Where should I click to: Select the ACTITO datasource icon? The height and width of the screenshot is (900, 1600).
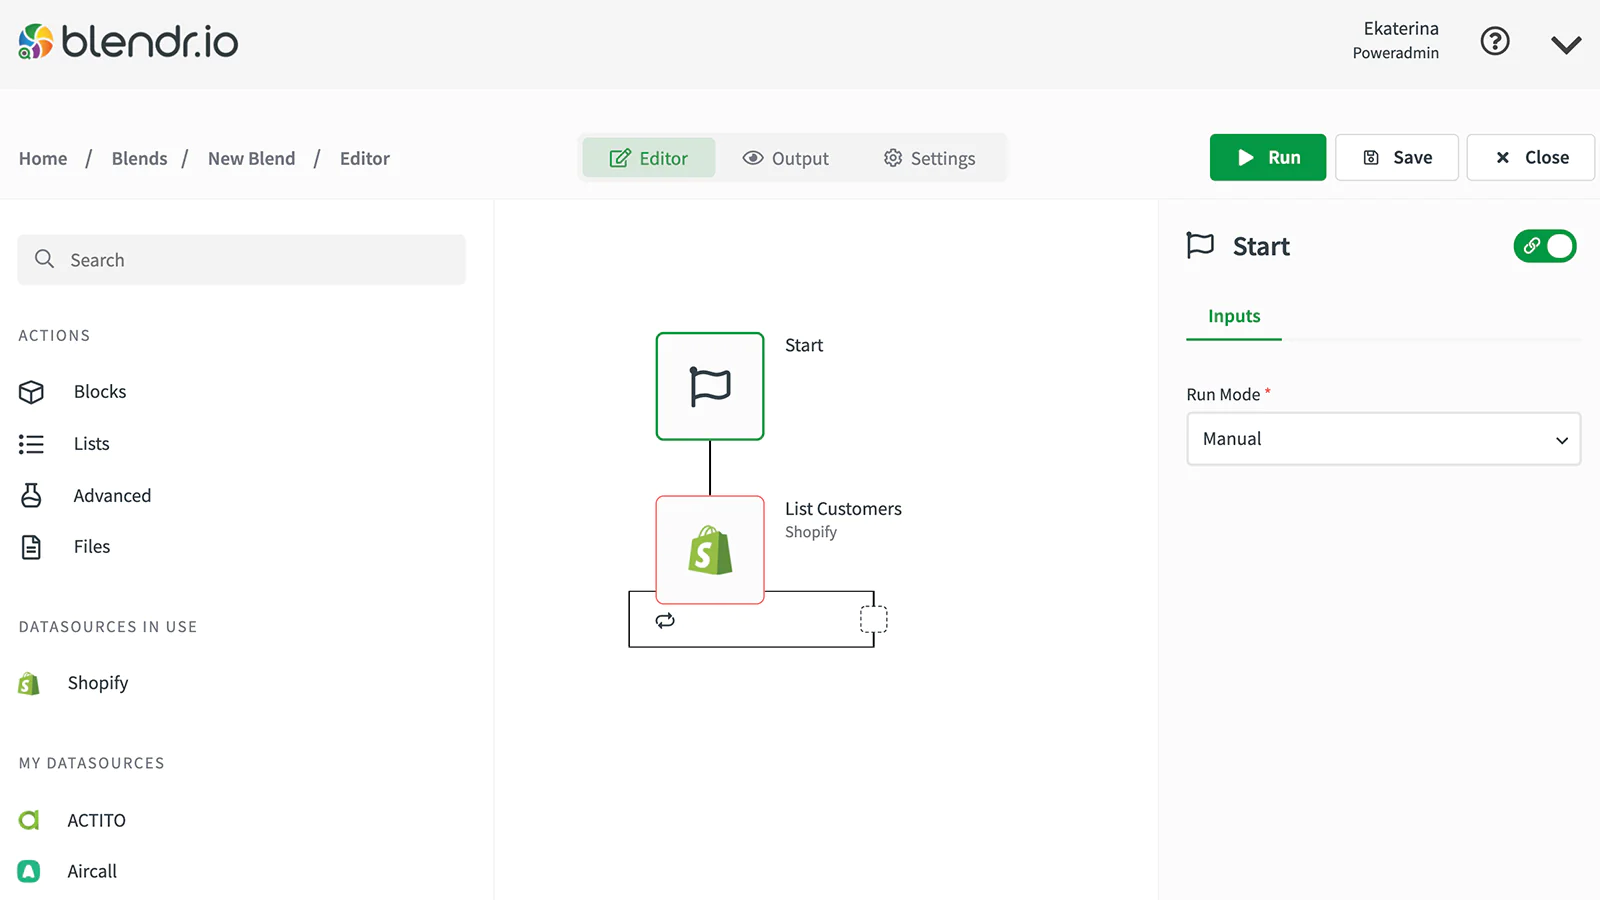point(29,820)
